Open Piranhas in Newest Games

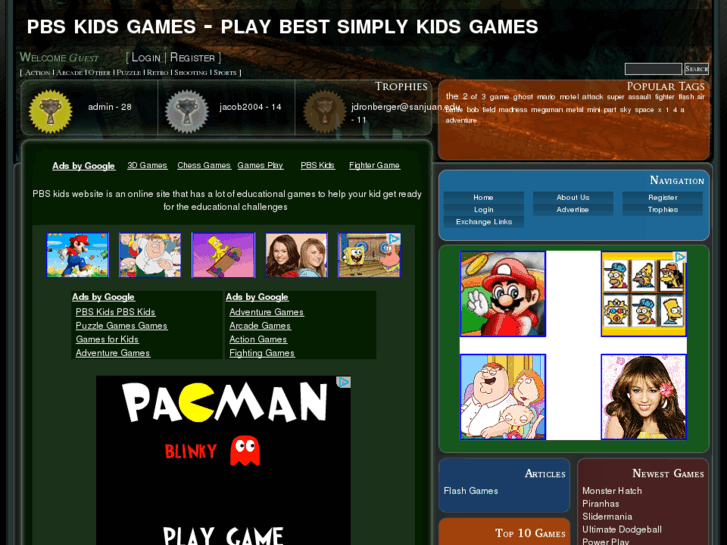(600, 504)
